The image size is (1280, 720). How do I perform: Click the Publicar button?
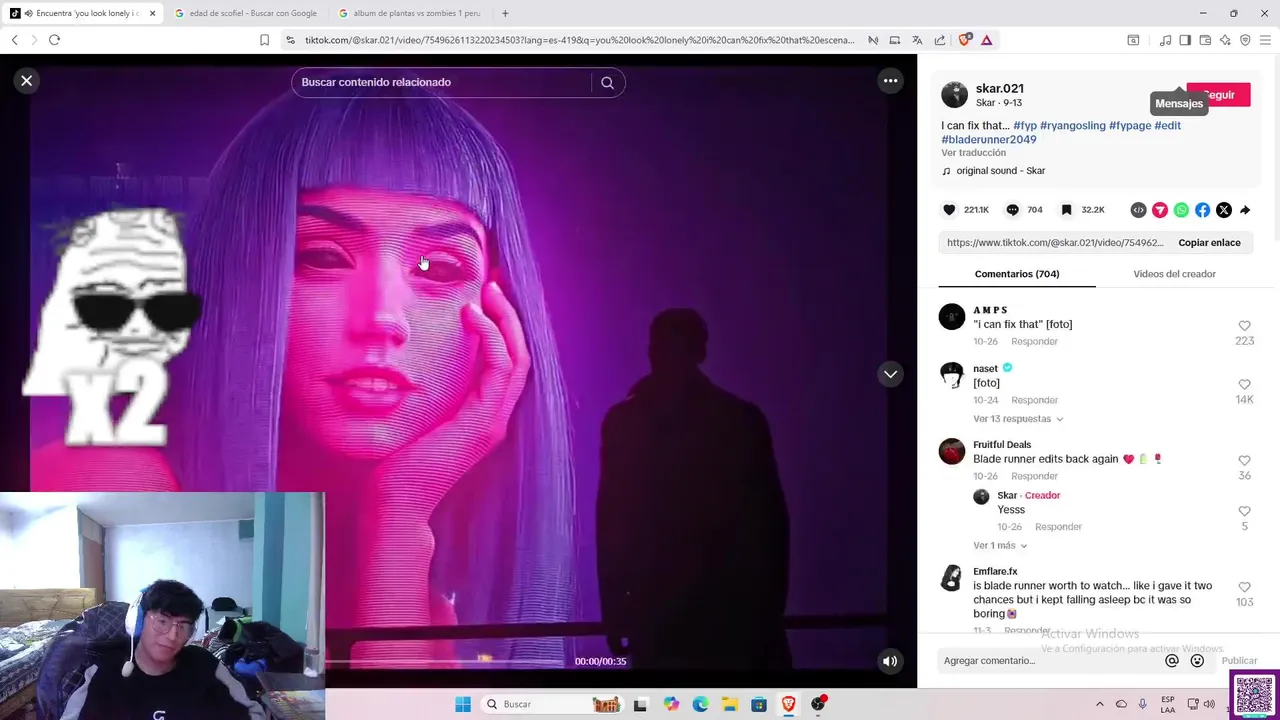[x=1239, y=661]
